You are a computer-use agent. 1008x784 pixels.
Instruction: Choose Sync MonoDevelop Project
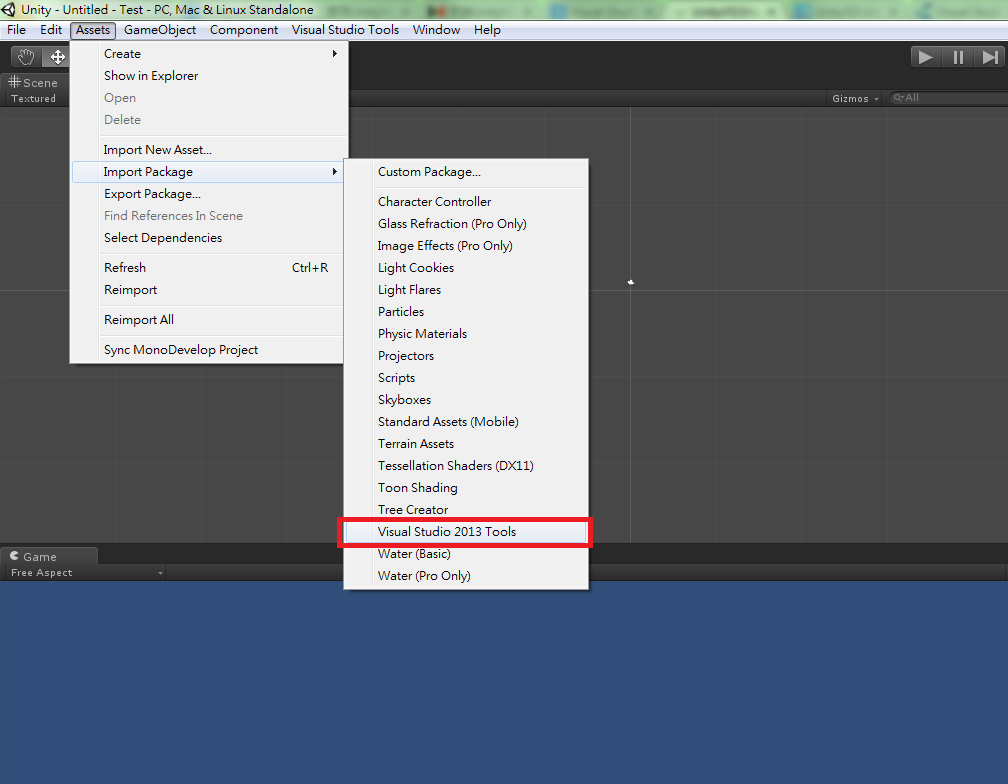[x=208, y=350]
